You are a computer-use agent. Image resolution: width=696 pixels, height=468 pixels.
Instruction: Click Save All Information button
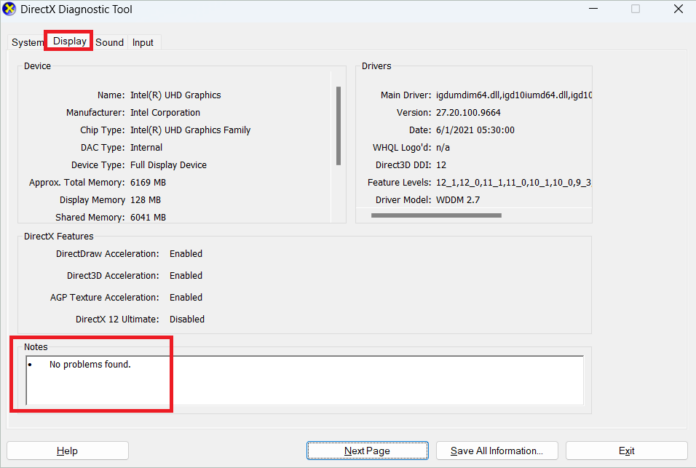point(497,451)
